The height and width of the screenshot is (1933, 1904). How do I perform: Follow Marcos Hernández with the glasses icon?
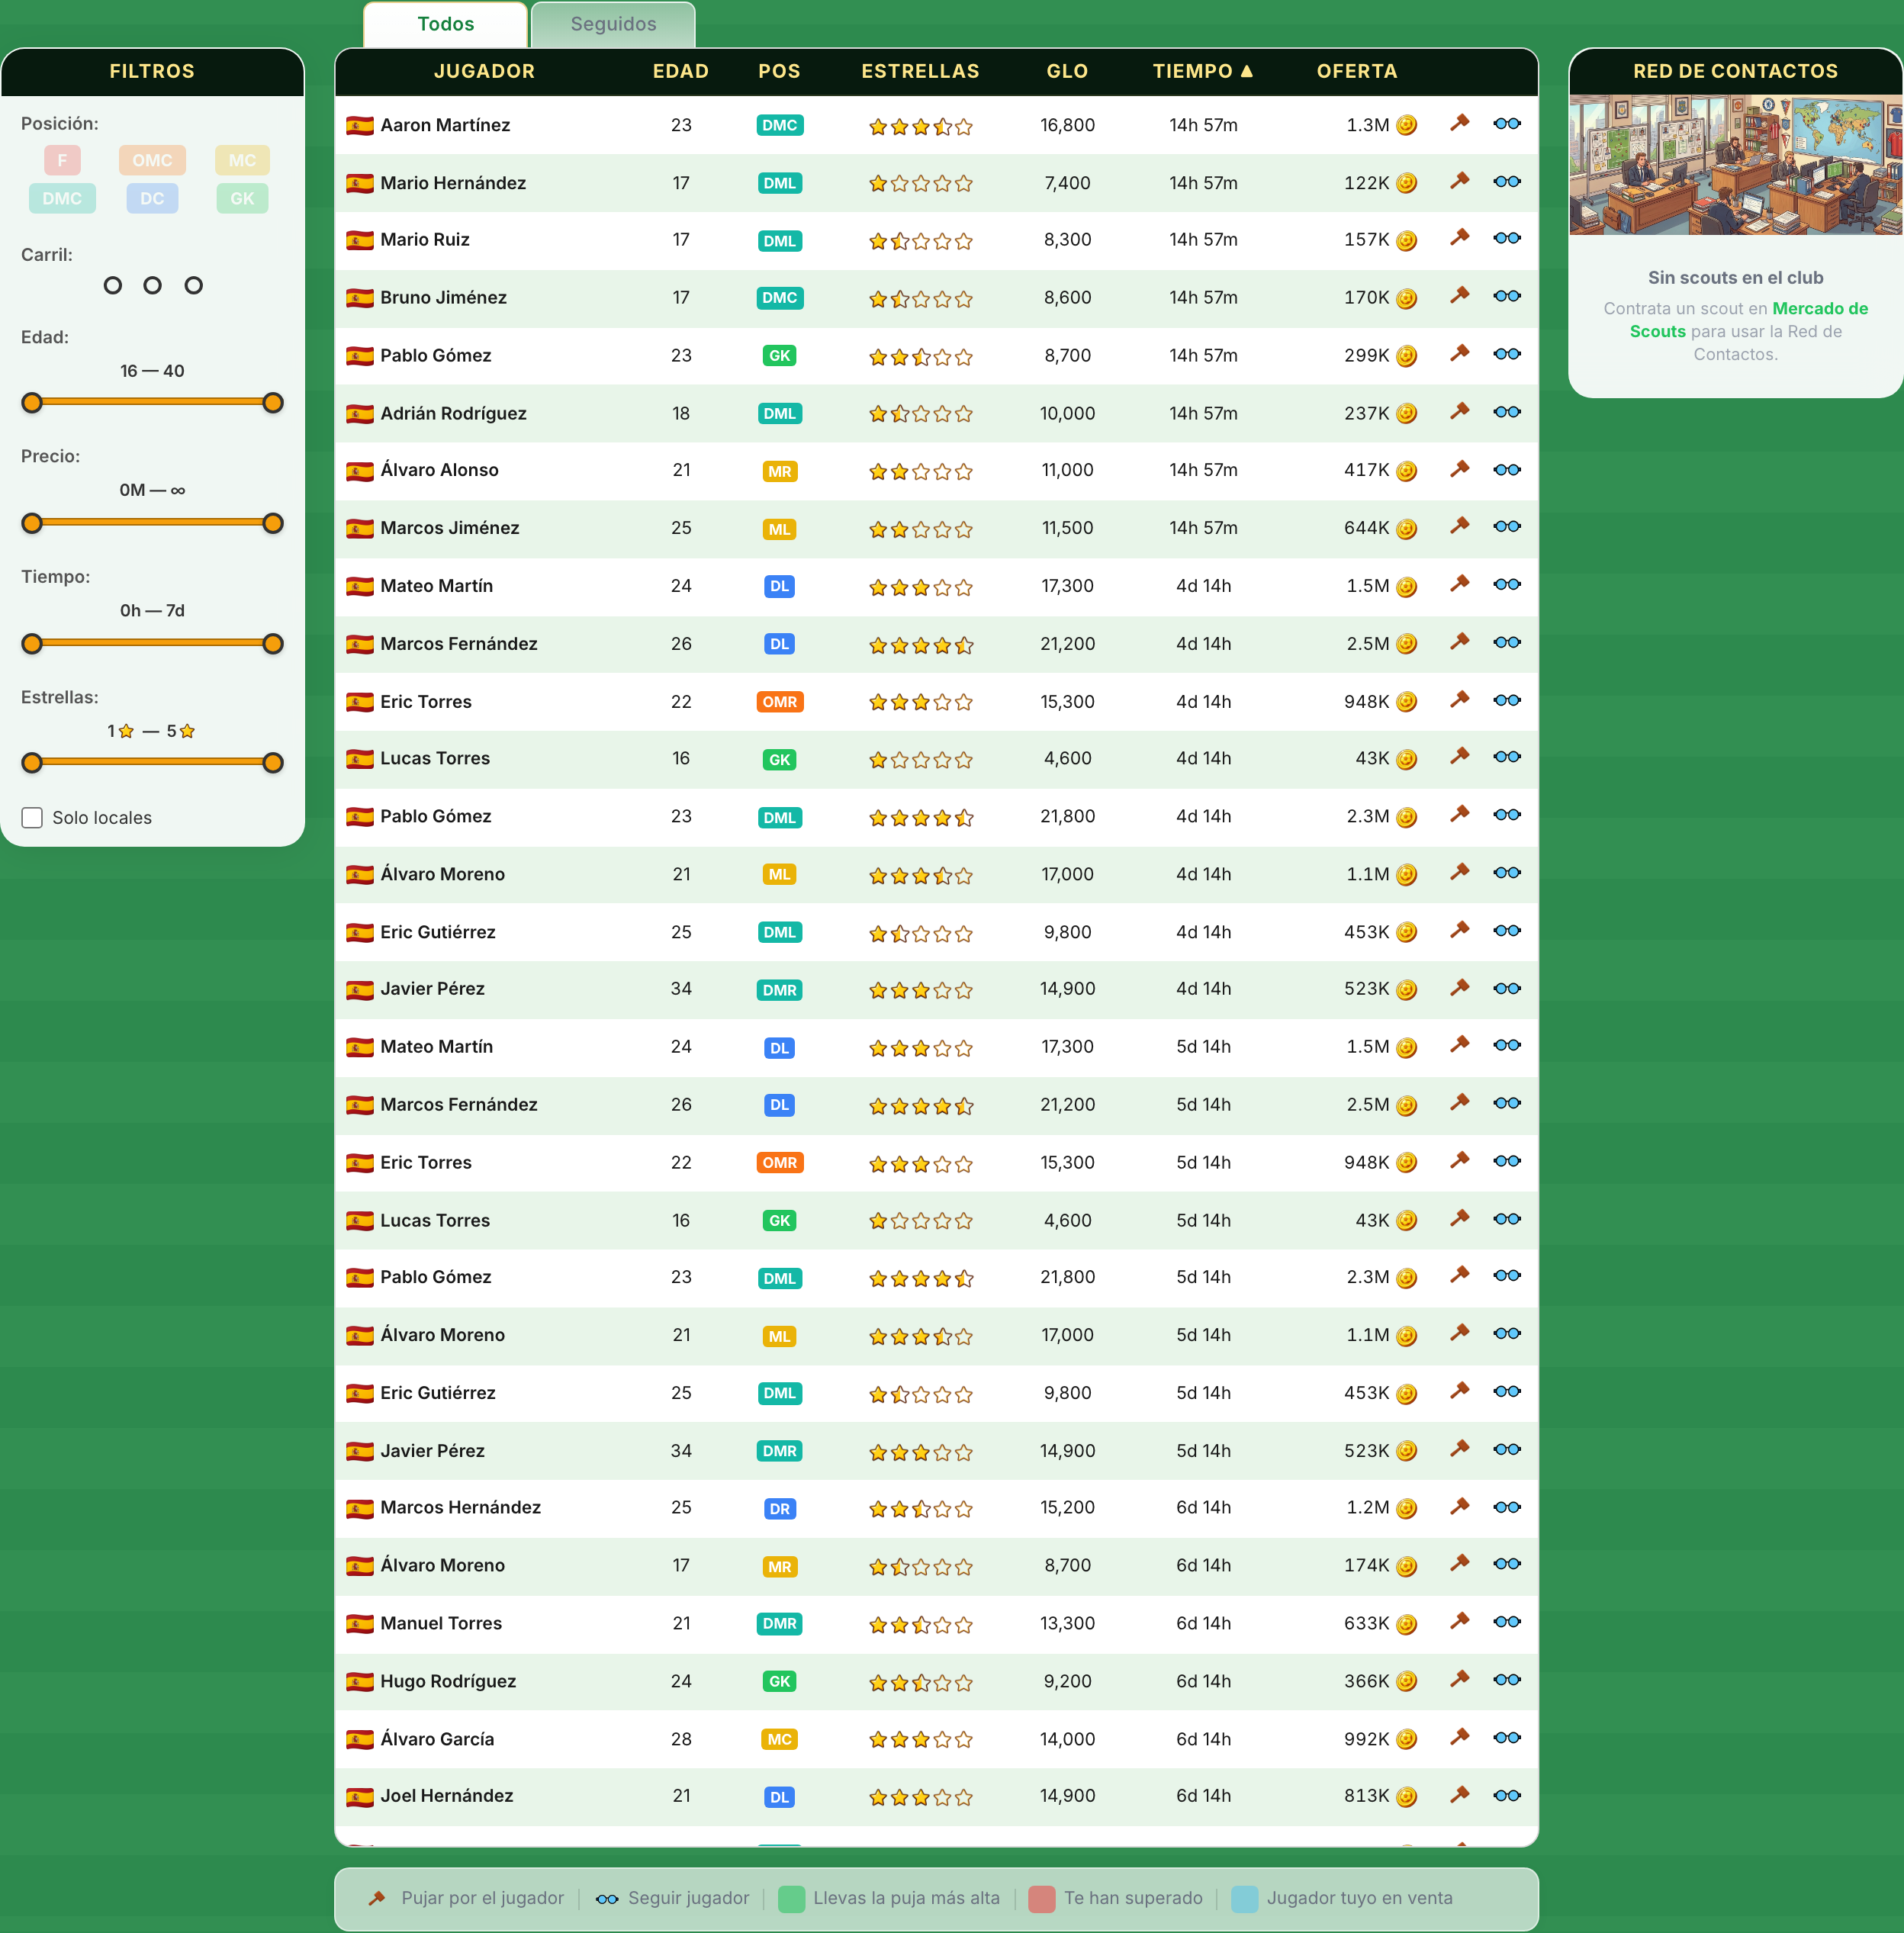click(1506, 1507)
